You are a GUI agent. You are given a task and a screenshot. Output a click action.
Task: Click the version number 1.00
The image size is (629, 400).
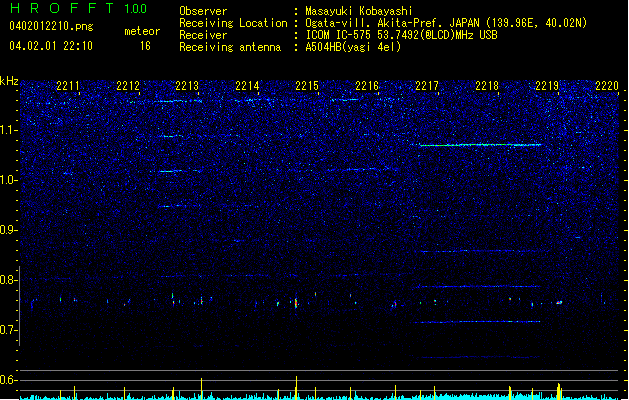135,8
